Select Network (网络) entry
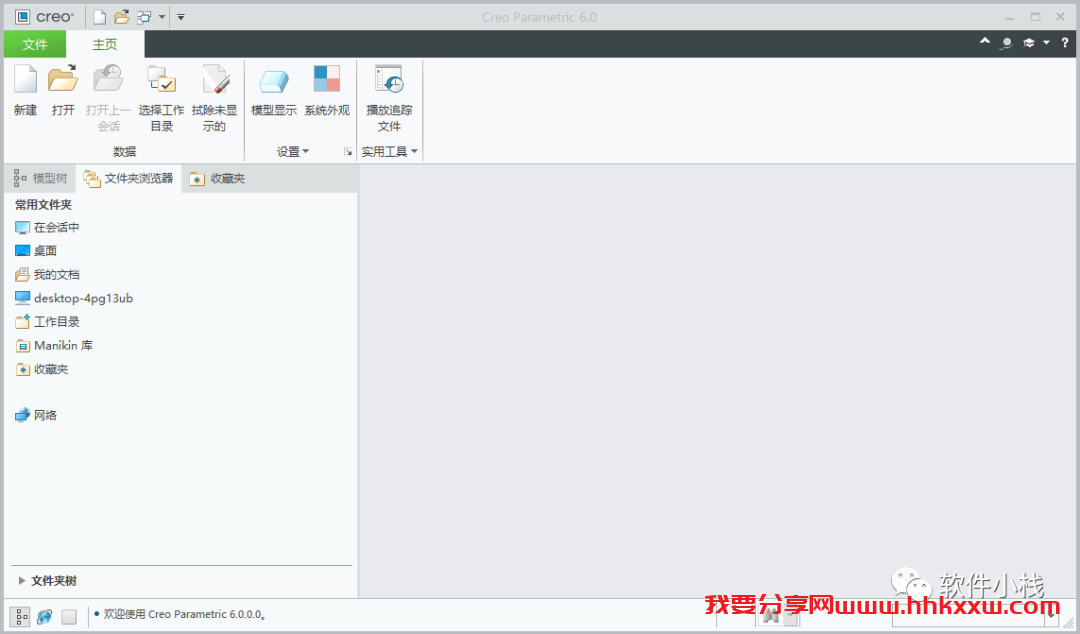The height and width of the screenshot is (634, 1080). tap(36, 415)
